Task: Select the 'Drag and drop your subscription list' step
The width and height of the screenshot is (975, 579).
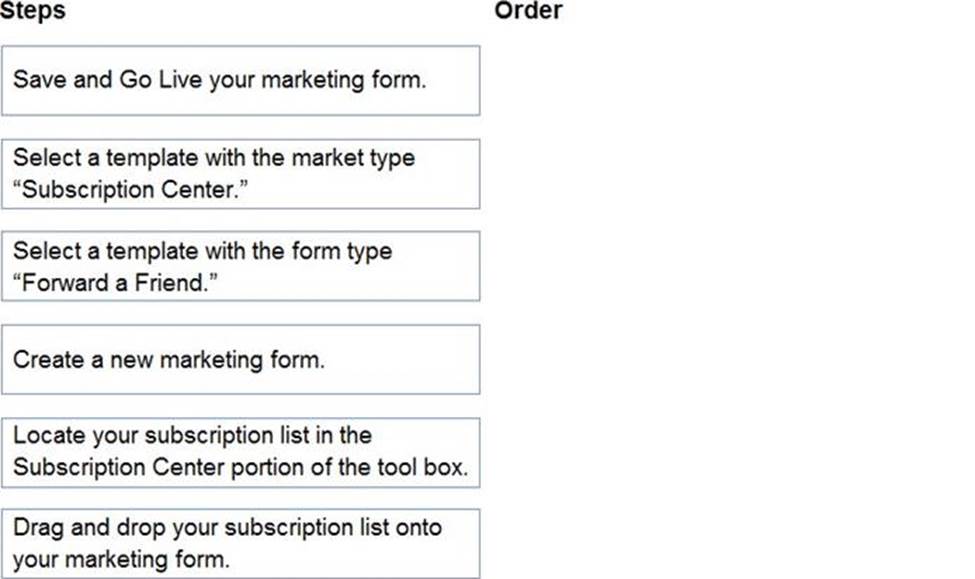Action: coord(240,543)
